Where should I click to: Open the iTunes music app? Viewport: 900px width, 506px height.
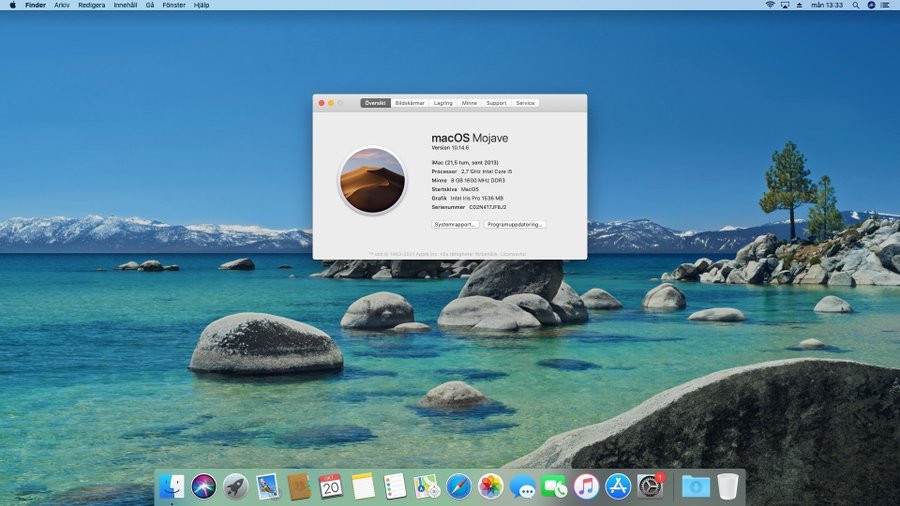[x=586, y=487]
